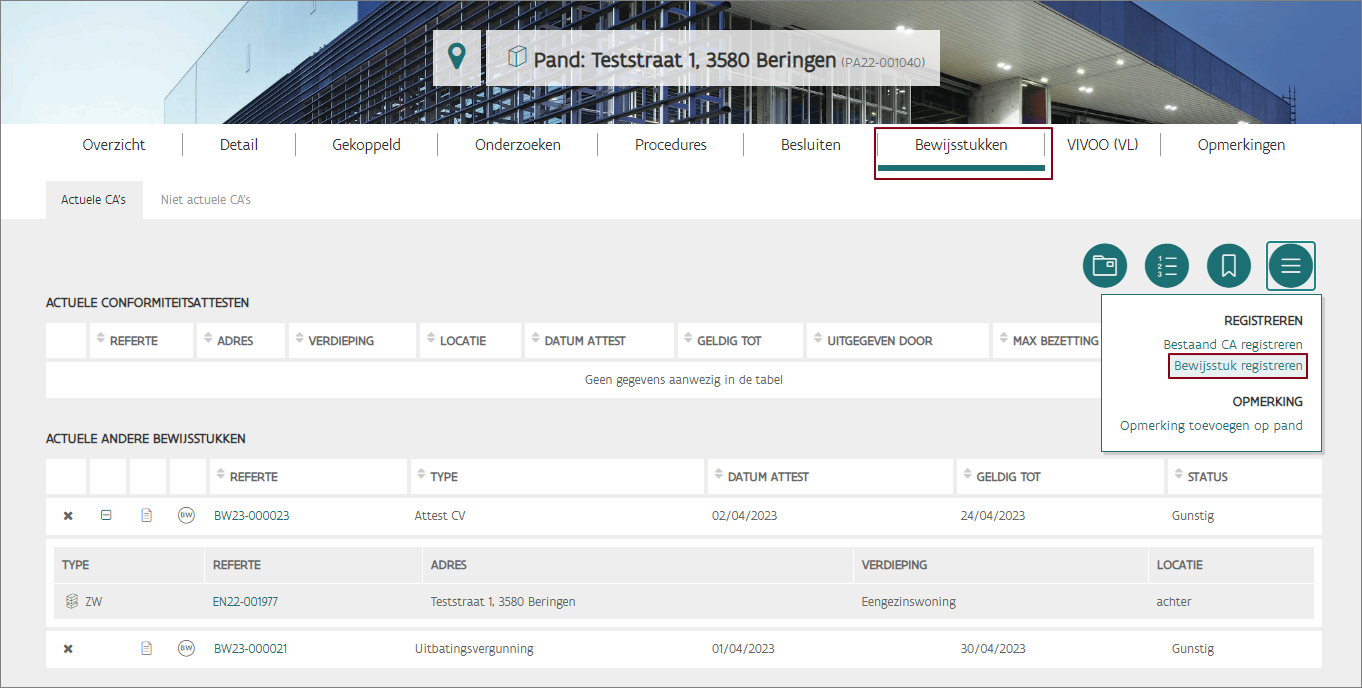
Task: Sort andere bewijsstukken by Type column
Action: [x=443, y=477]
